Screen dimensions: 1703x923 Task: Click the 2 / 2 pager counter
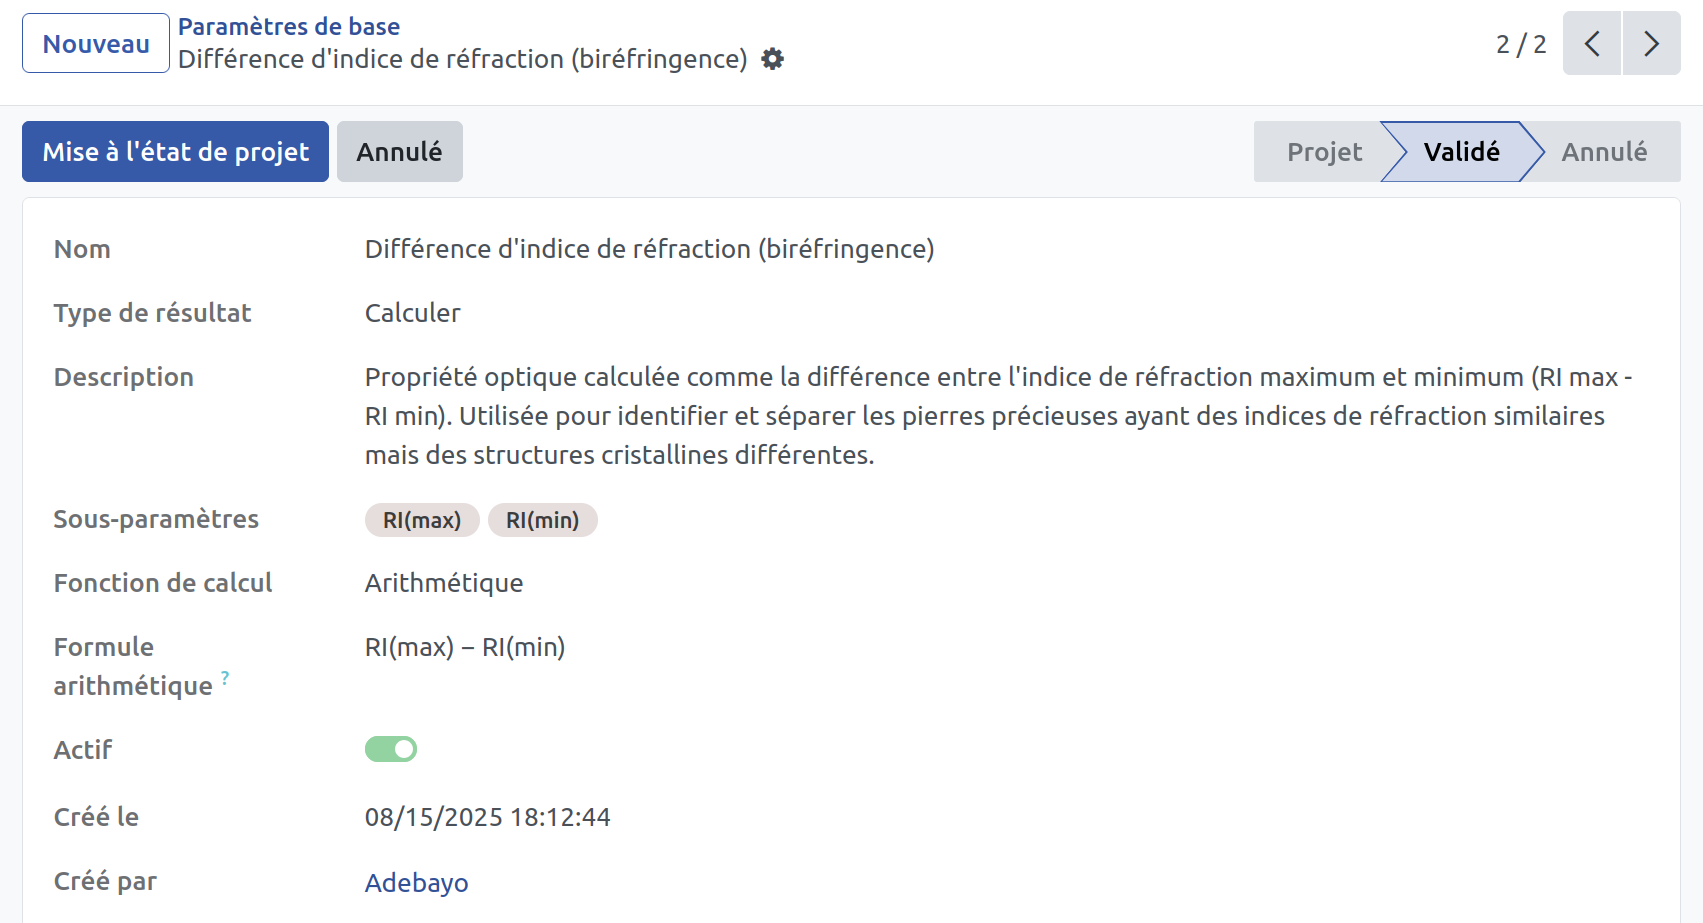[x=1521, y=44]
